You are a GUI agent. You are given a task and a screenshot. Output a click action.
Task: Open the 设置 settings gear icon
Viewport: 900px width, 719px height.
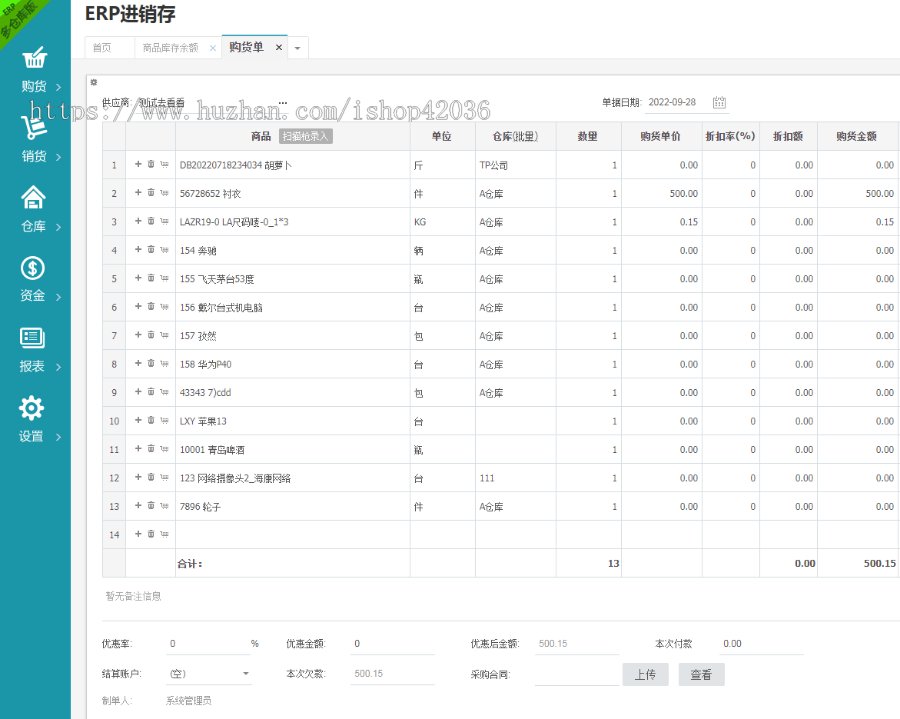pos(31,408)
